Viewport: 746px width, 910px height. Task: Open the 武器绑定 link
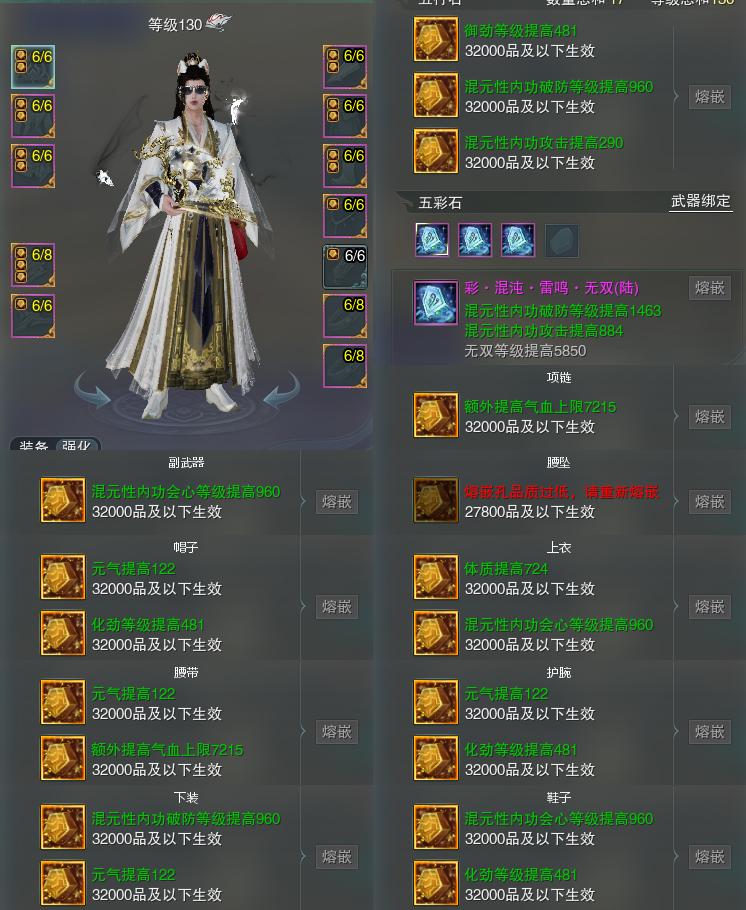point(700,201)
